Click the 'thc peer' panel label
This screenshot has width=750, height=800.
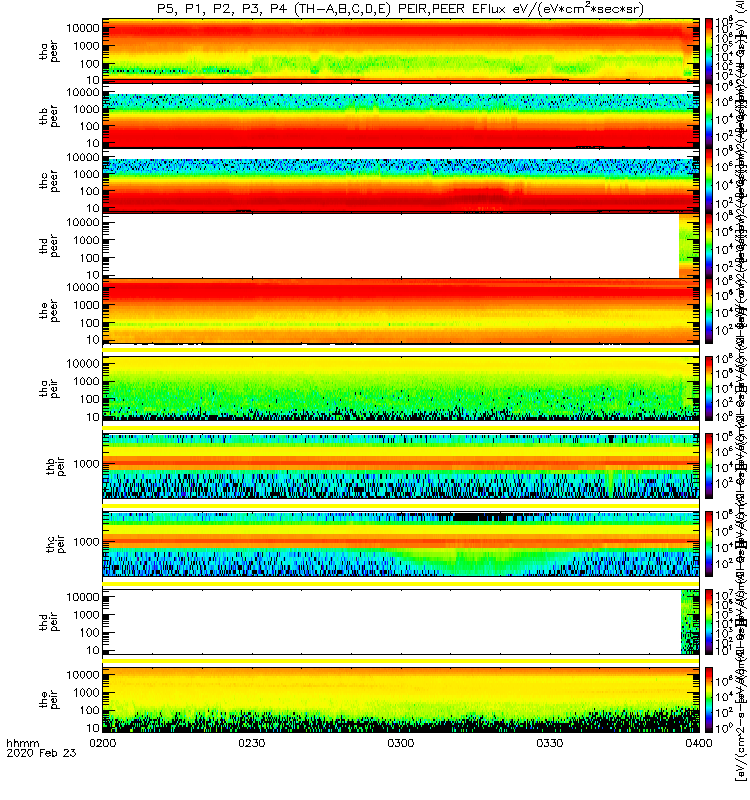tap(49, 181)
